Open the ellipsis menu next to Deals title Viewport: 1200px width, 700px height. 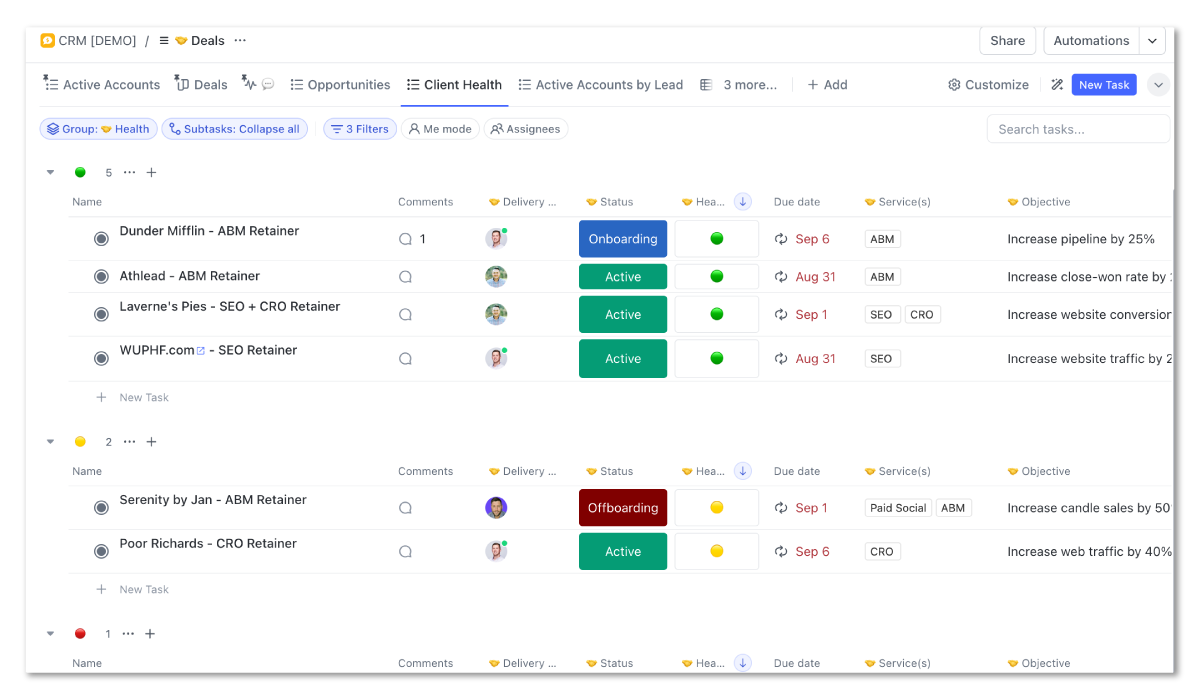(x=239, y=41)
